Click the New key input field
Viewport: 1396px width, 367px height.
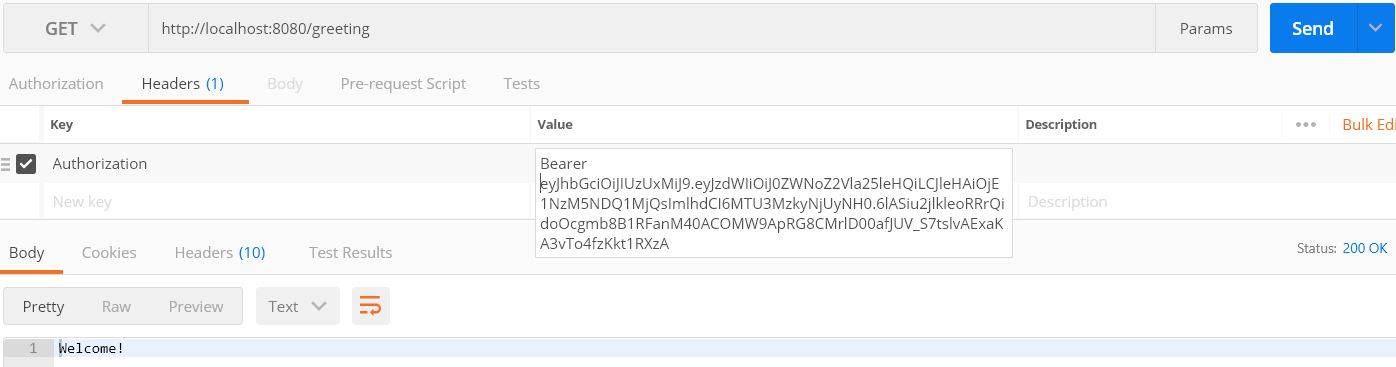pos(286,202)
